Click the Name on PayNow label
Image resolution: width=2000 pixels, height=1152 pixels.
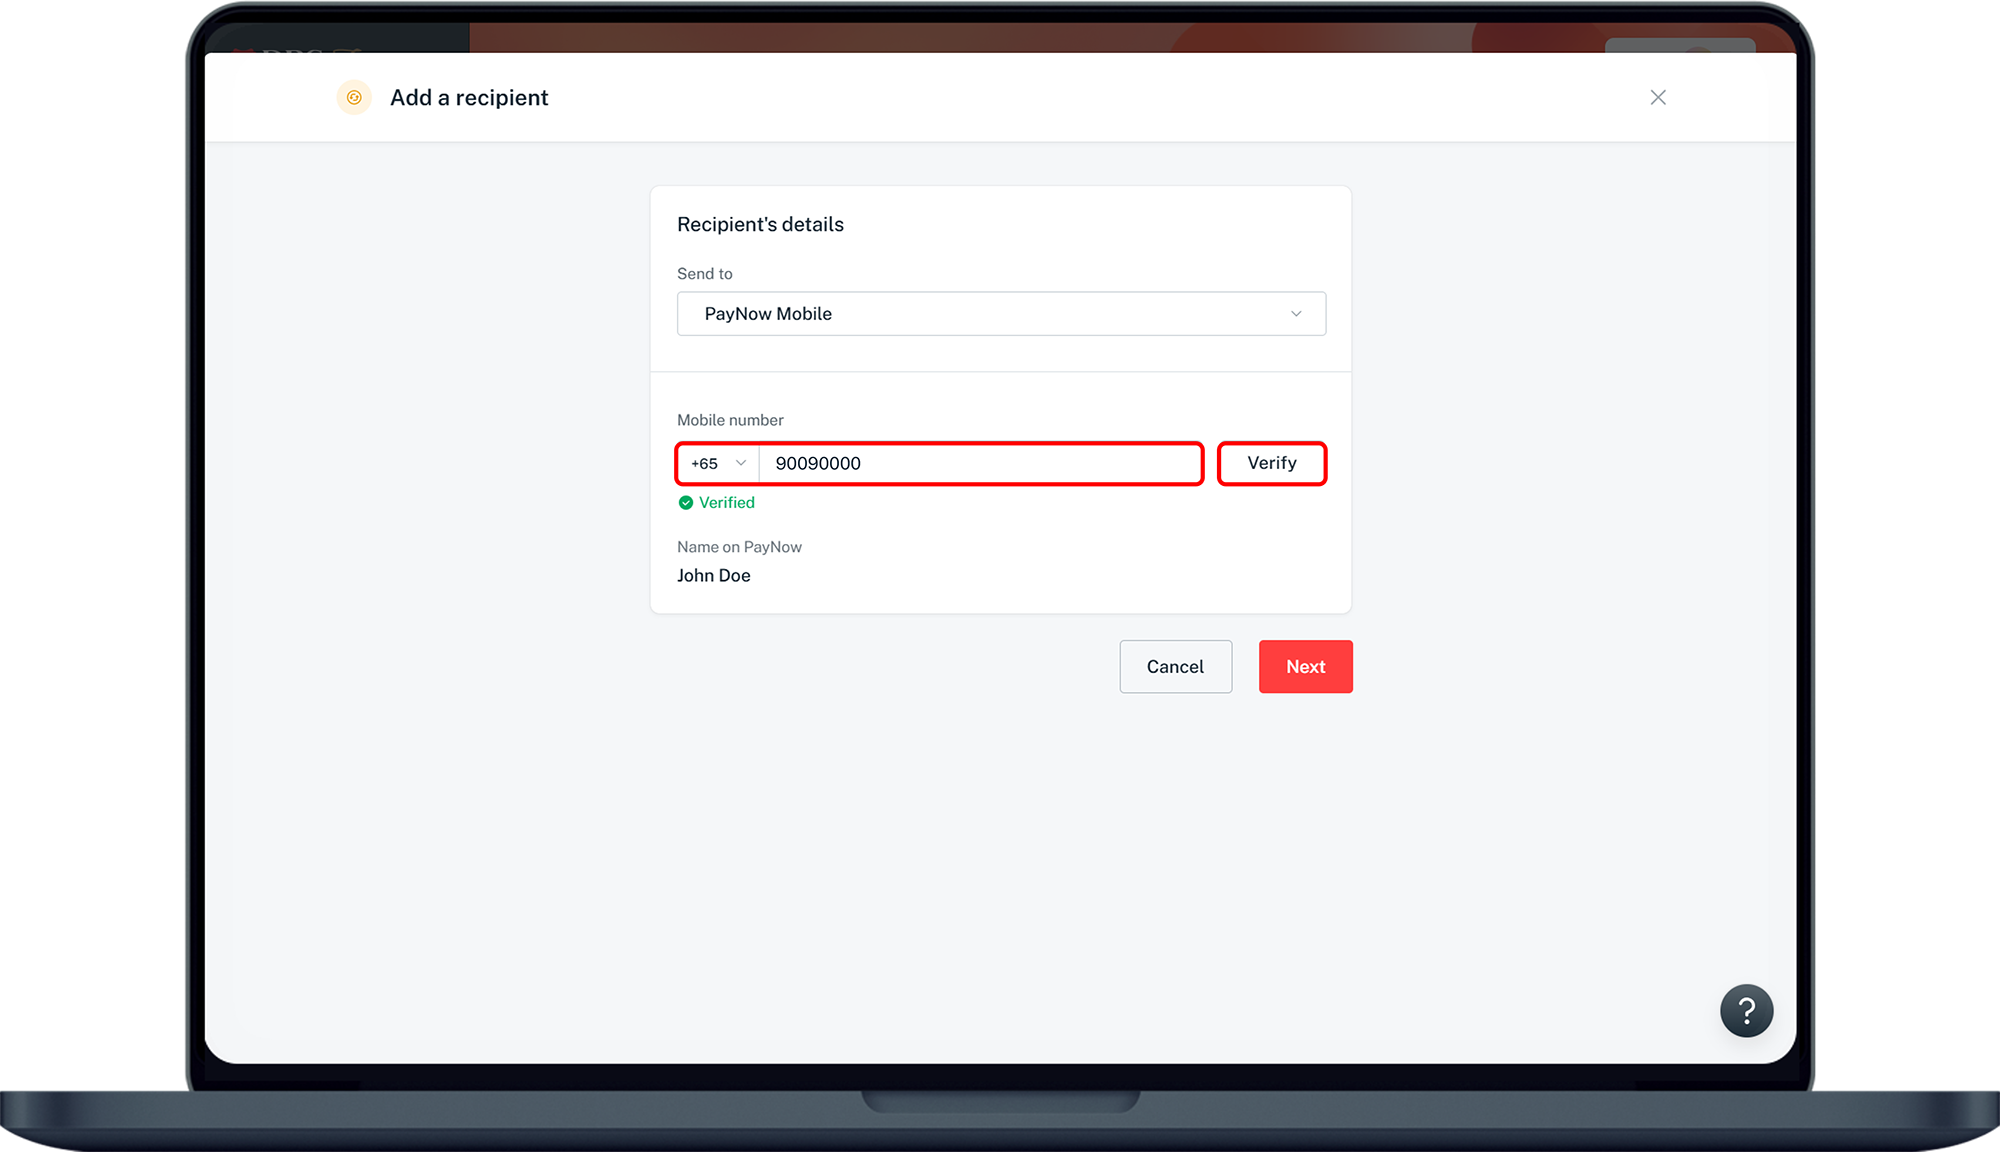(x=739, y=547)
